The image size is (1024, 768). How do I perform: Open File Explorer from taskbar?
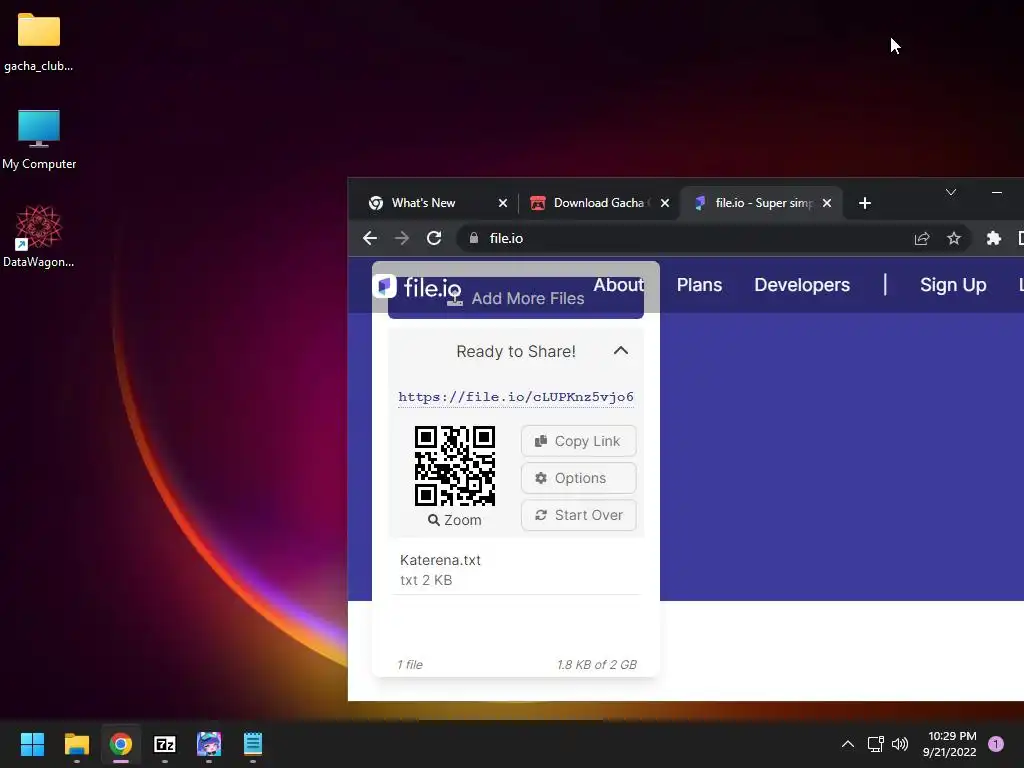click(x=76, y=744)
